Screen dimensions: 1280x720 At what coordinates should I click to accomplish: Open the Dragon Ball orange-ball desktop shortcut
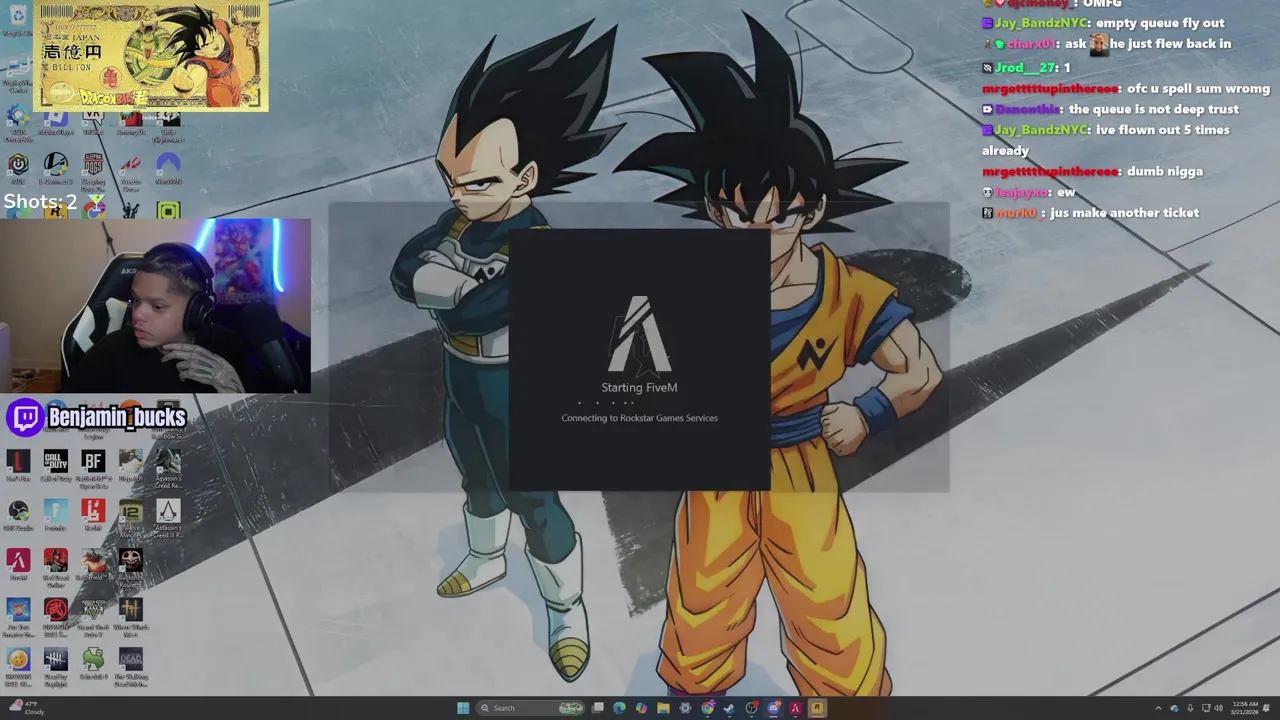[18, 664]
